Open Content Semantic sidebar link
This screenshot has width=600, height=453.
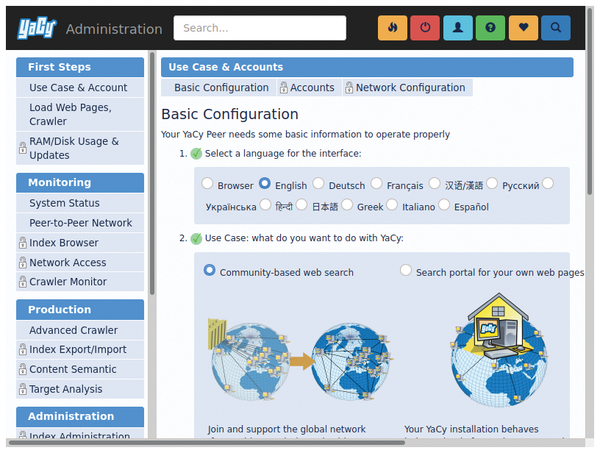click(x=80, y=370)
